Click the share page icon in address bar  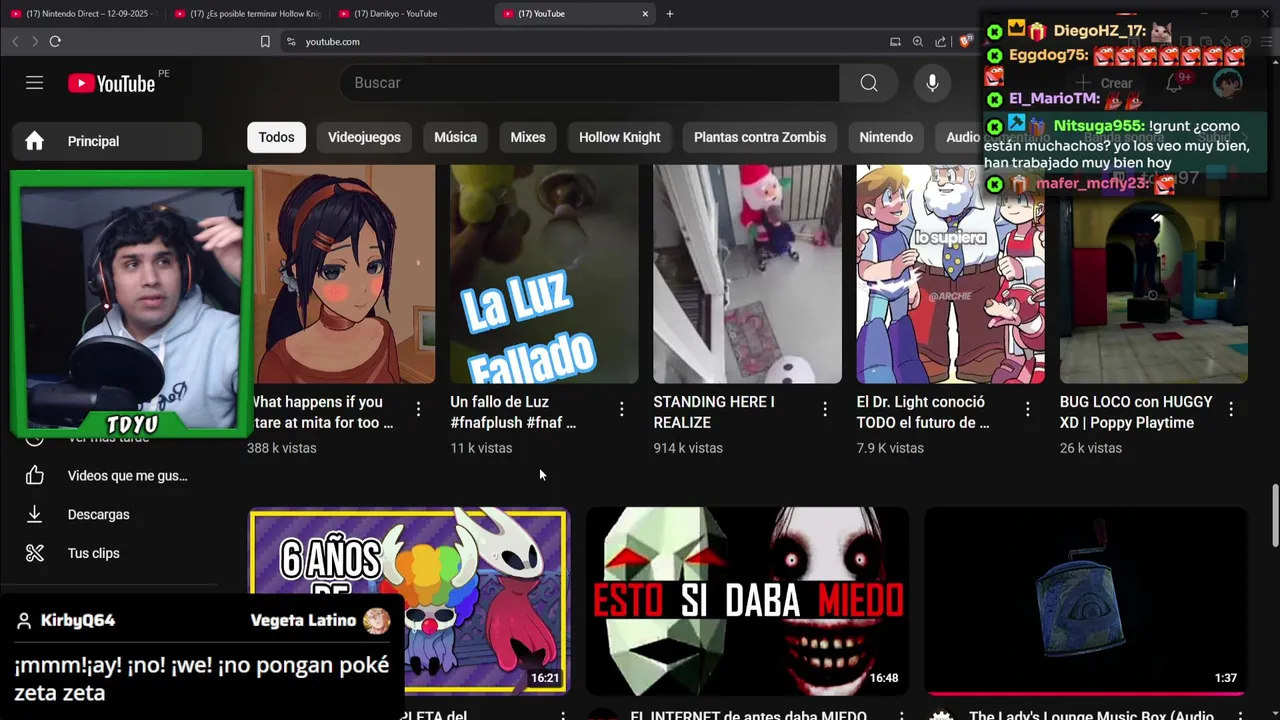tap(941, 41)
